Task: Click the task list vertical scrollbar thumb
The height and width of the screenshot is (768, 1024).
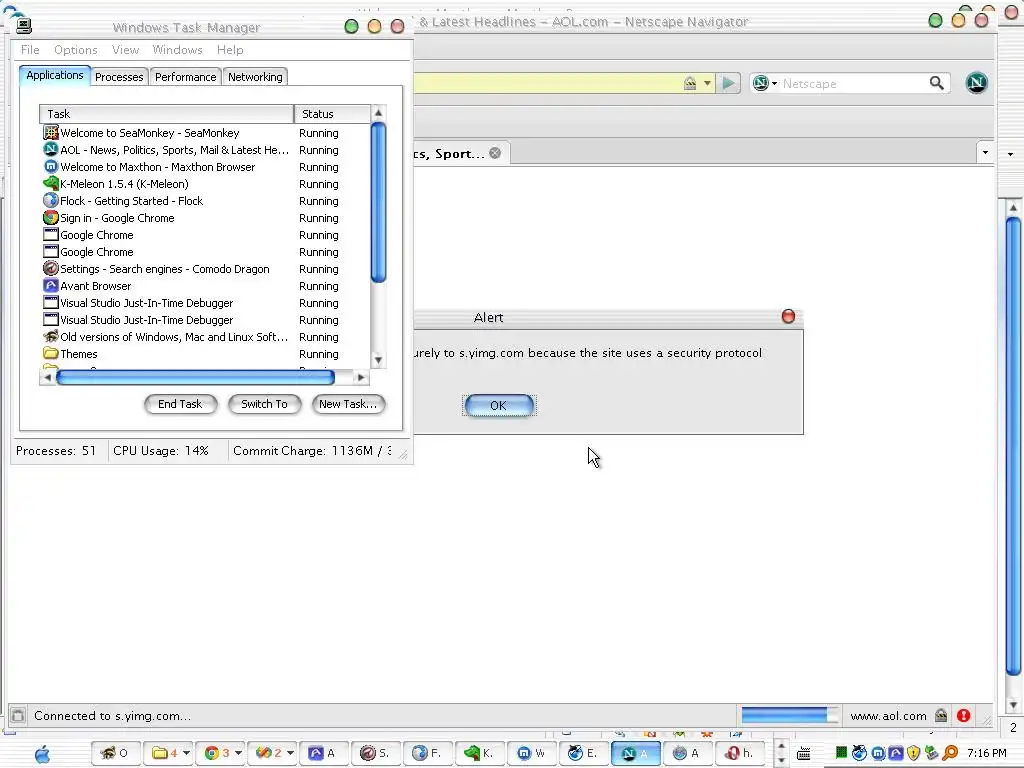Action: [378, 202]
